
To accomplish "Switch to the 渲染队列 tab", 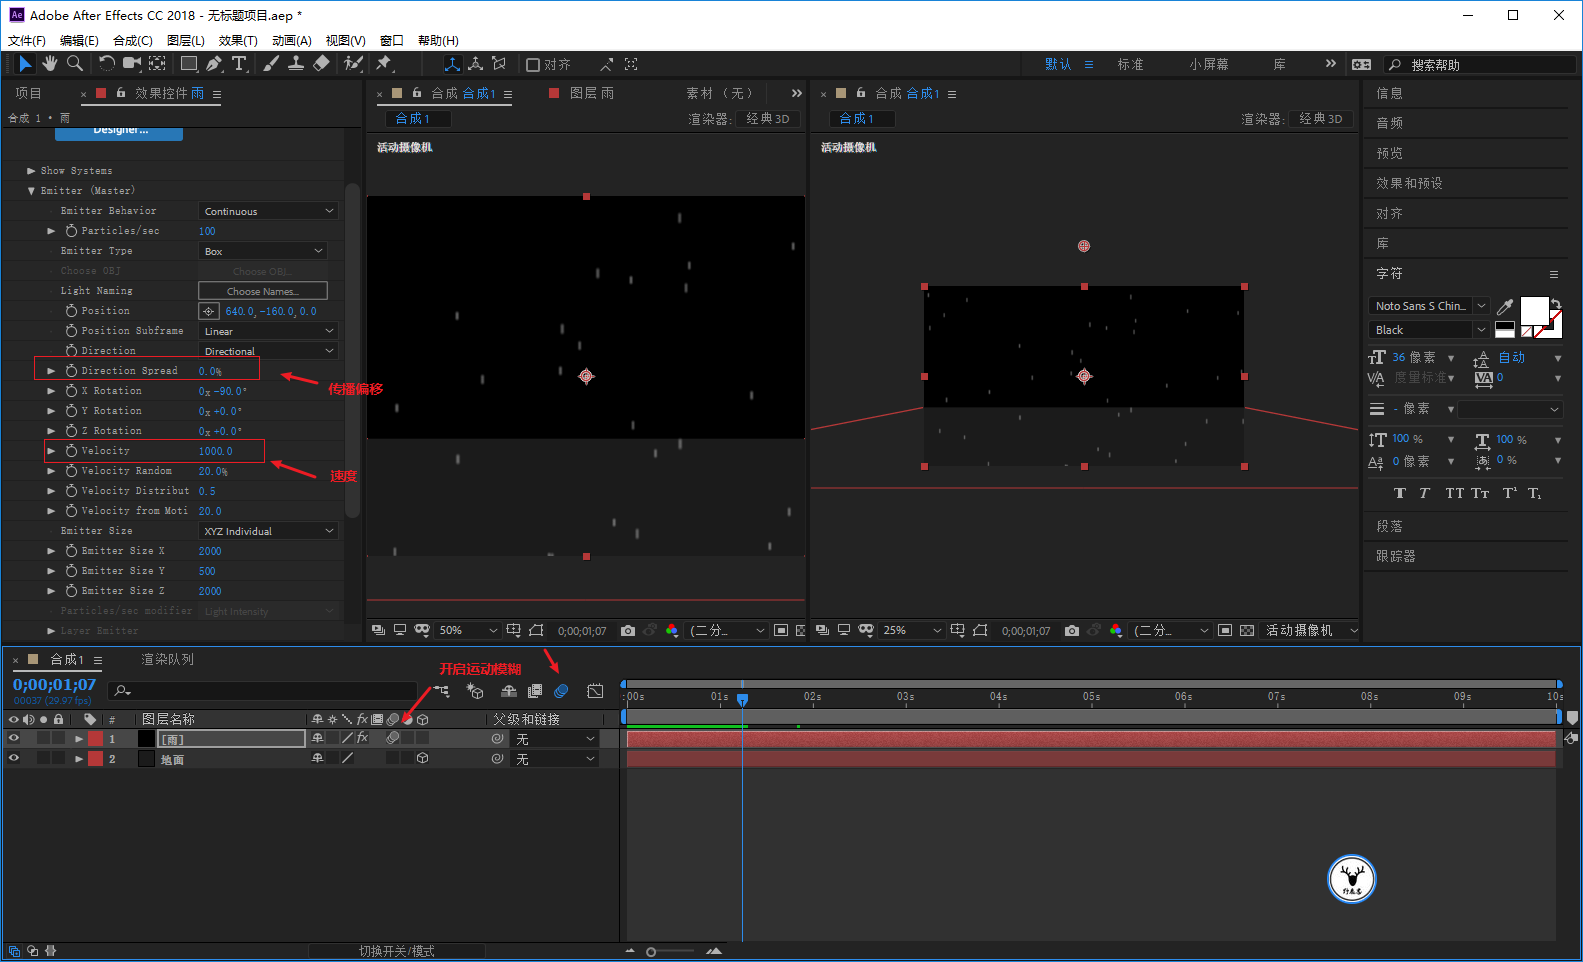I will (167, 660).
